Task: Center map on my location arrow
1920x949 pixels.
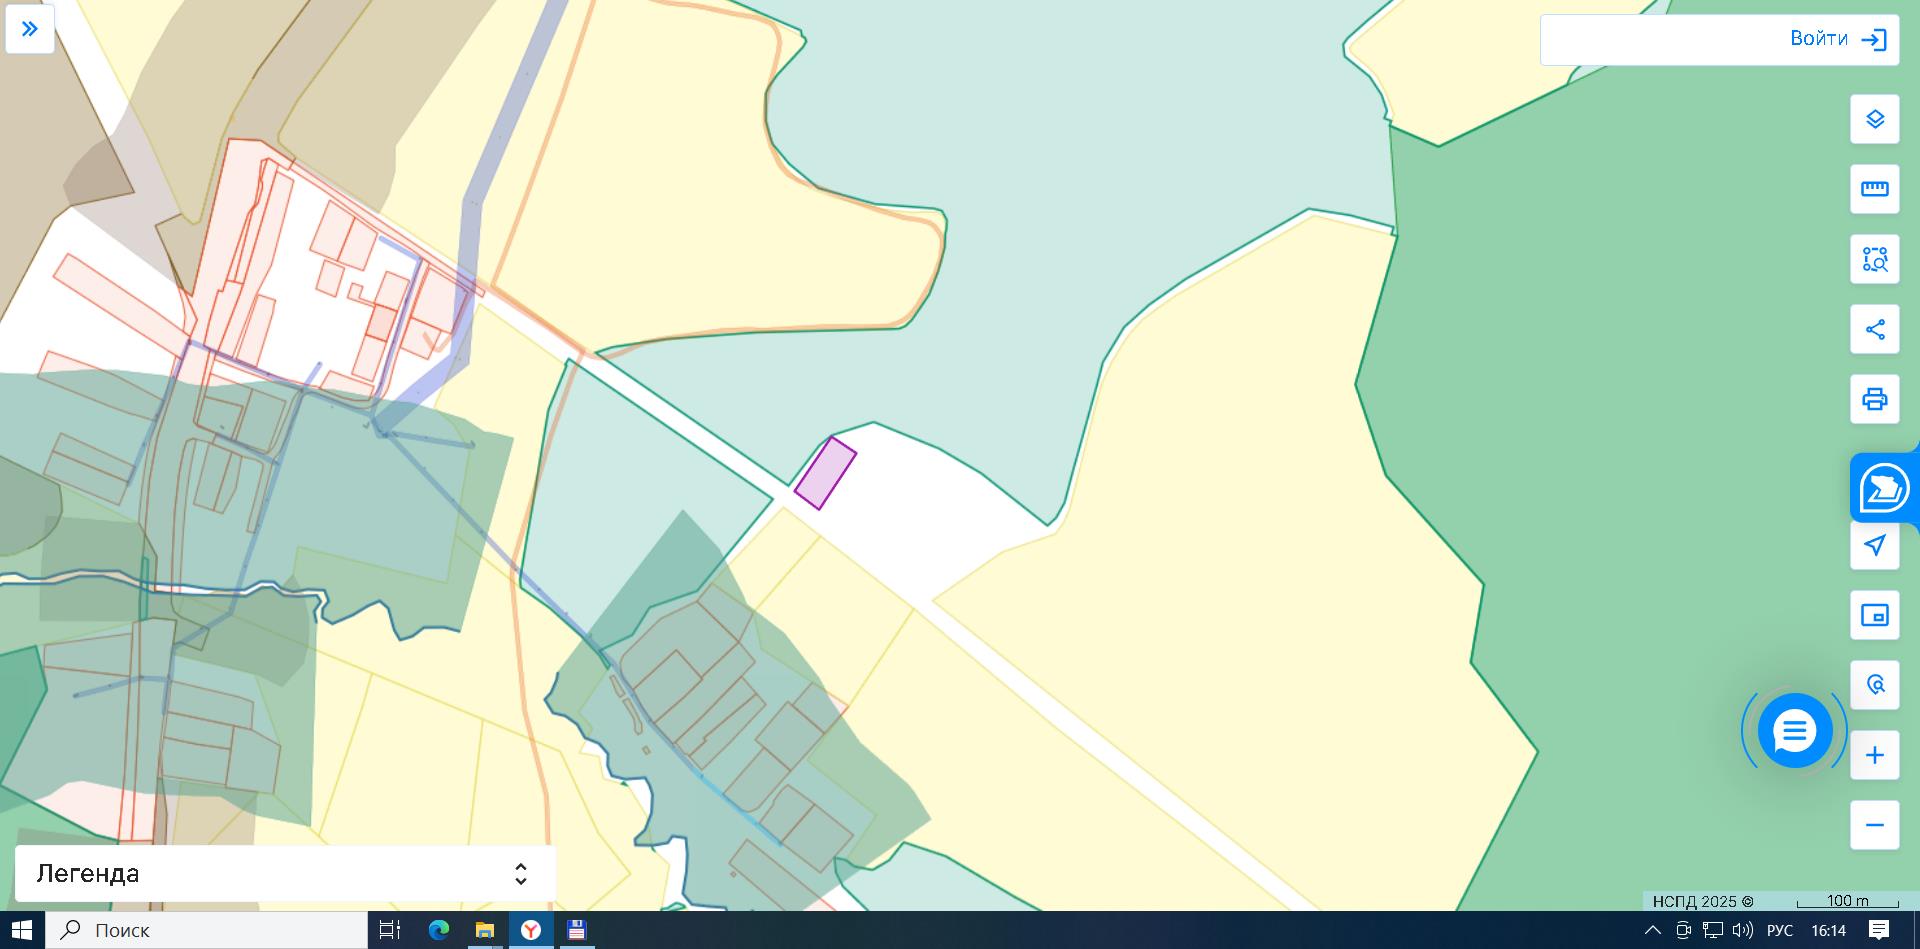Action: click(1874, 545)
